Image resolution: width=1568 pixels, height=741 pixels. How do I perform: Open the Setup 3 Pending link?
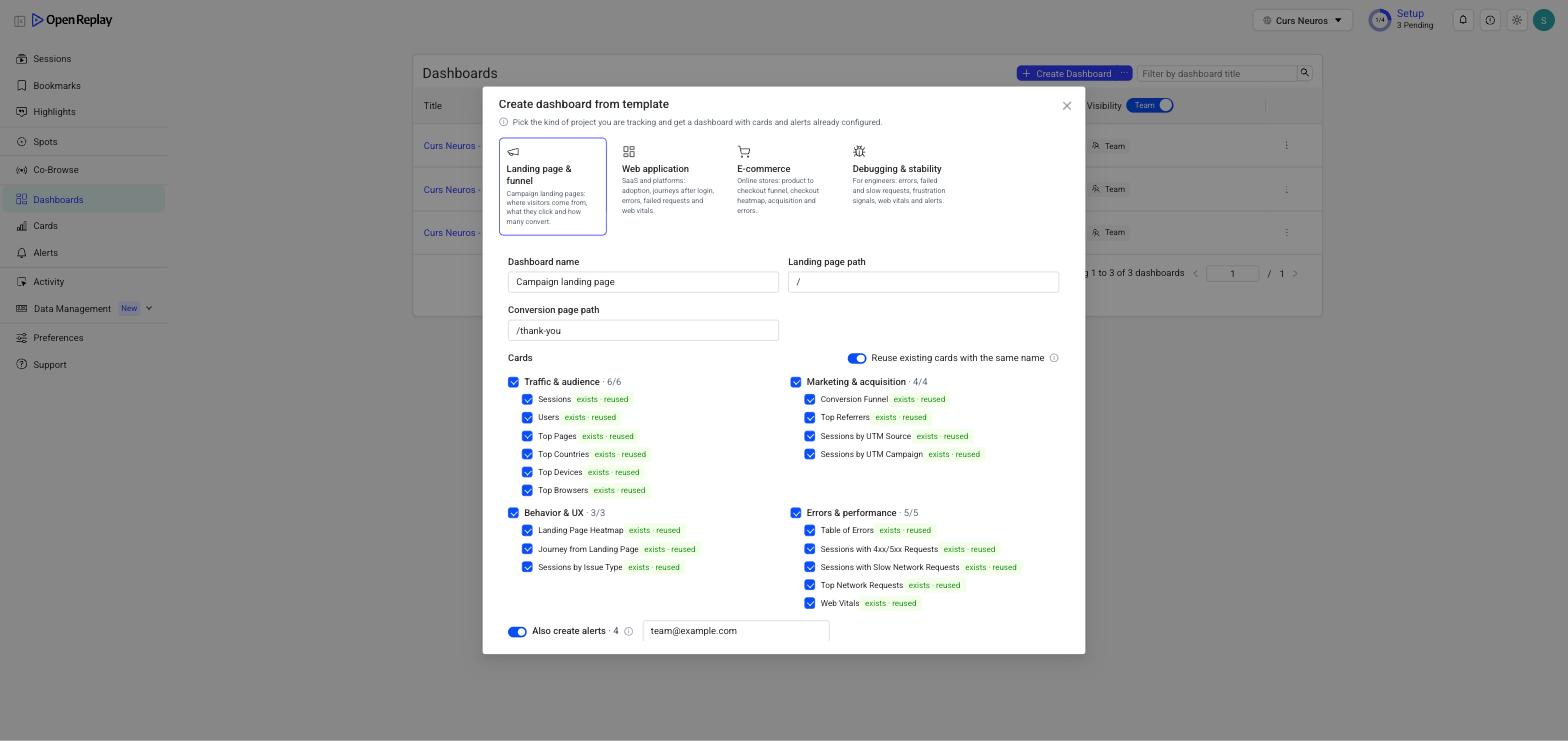pyautogui.click(x=1415, y=20)
